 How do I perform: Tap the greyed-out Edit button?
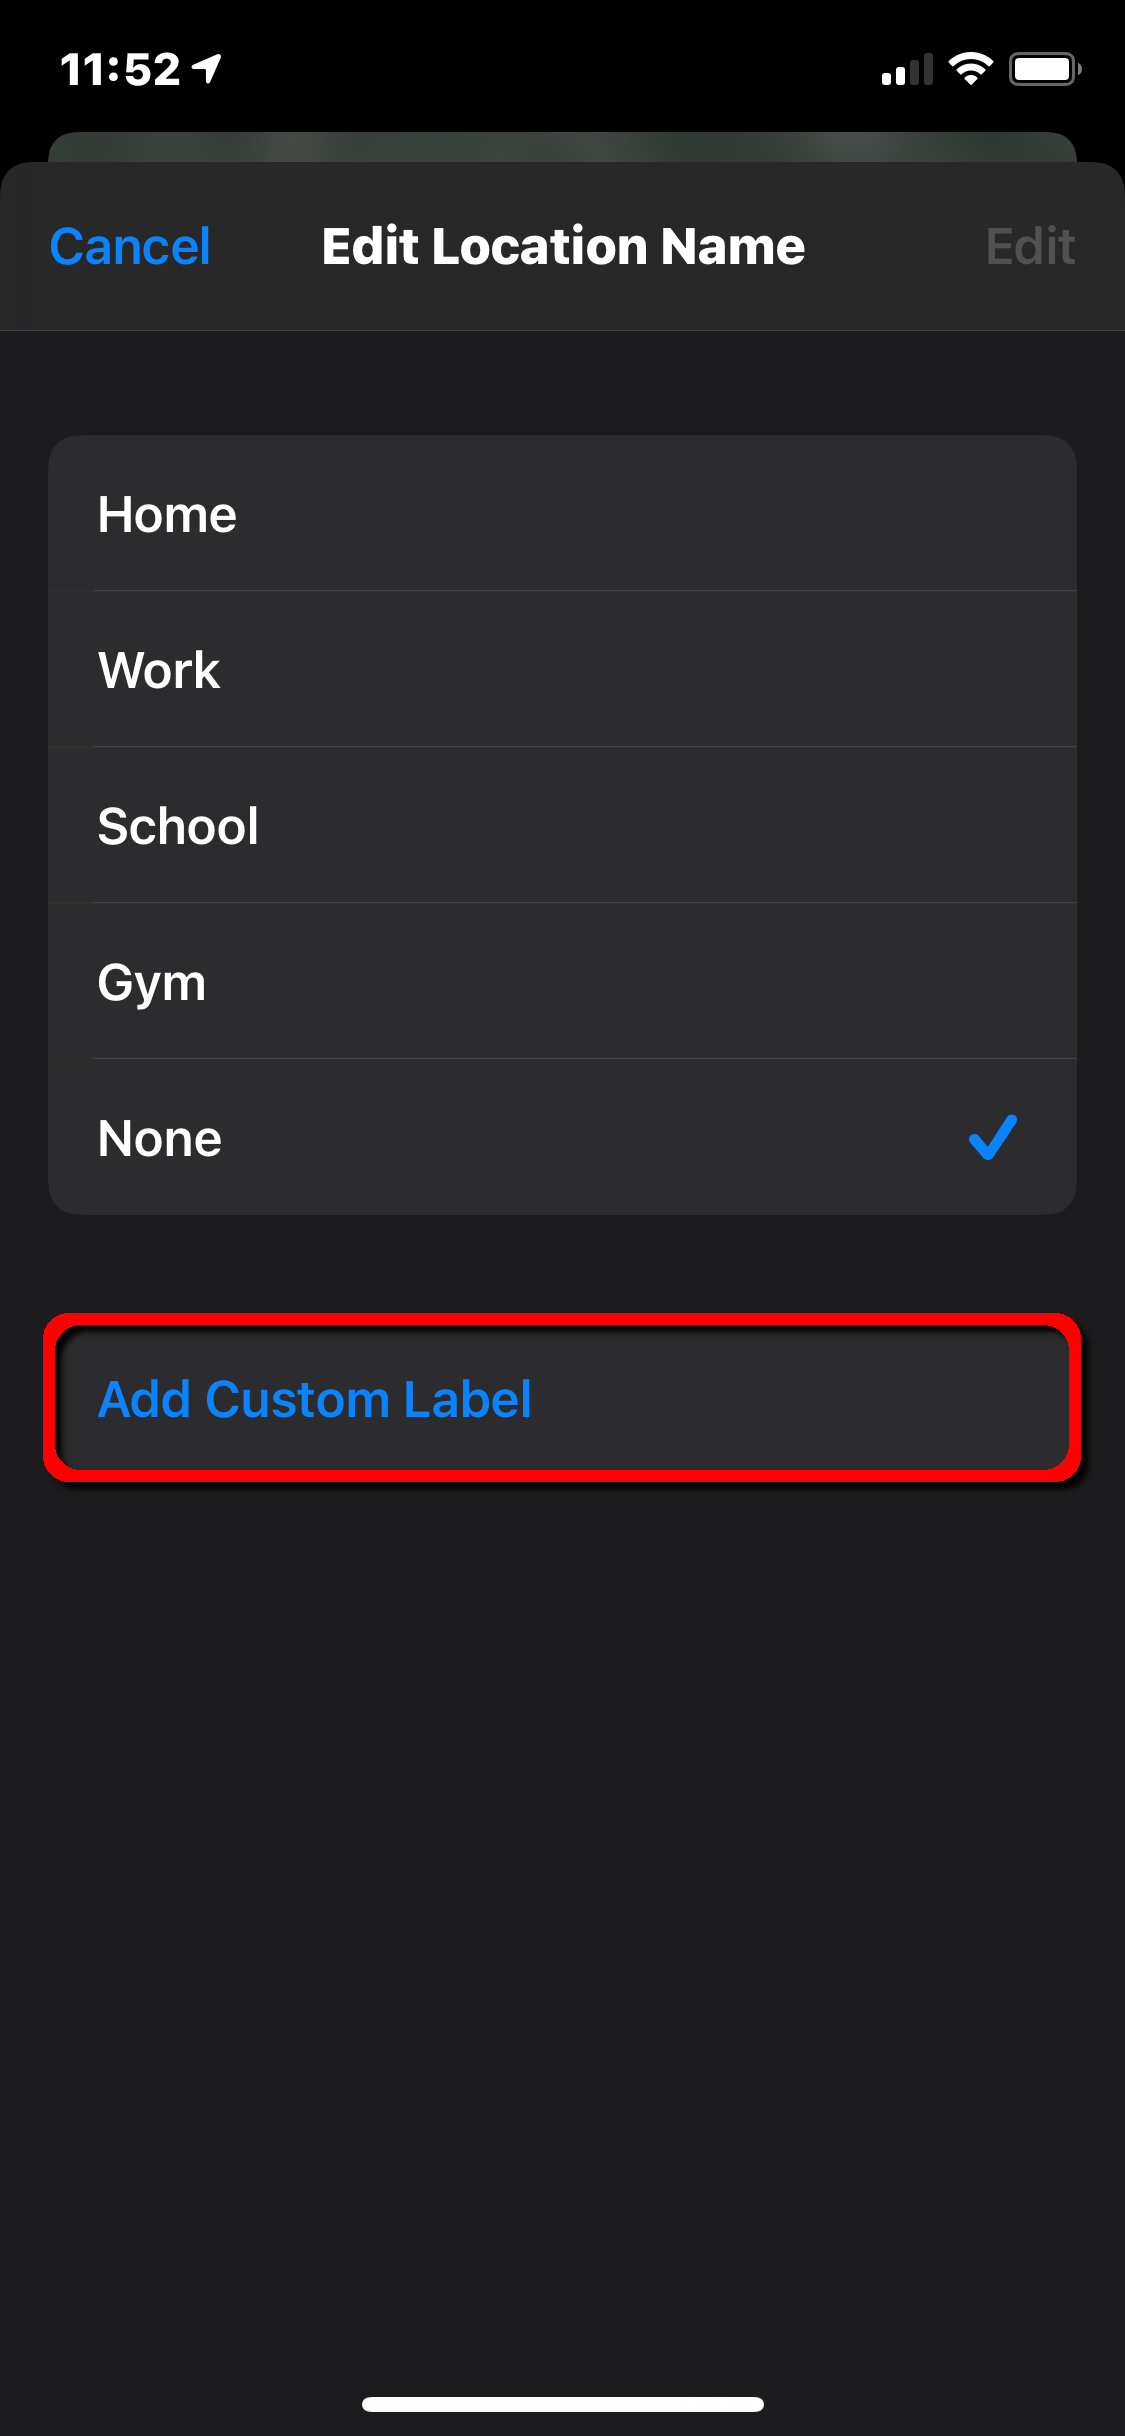click(x=1030, y=246)
